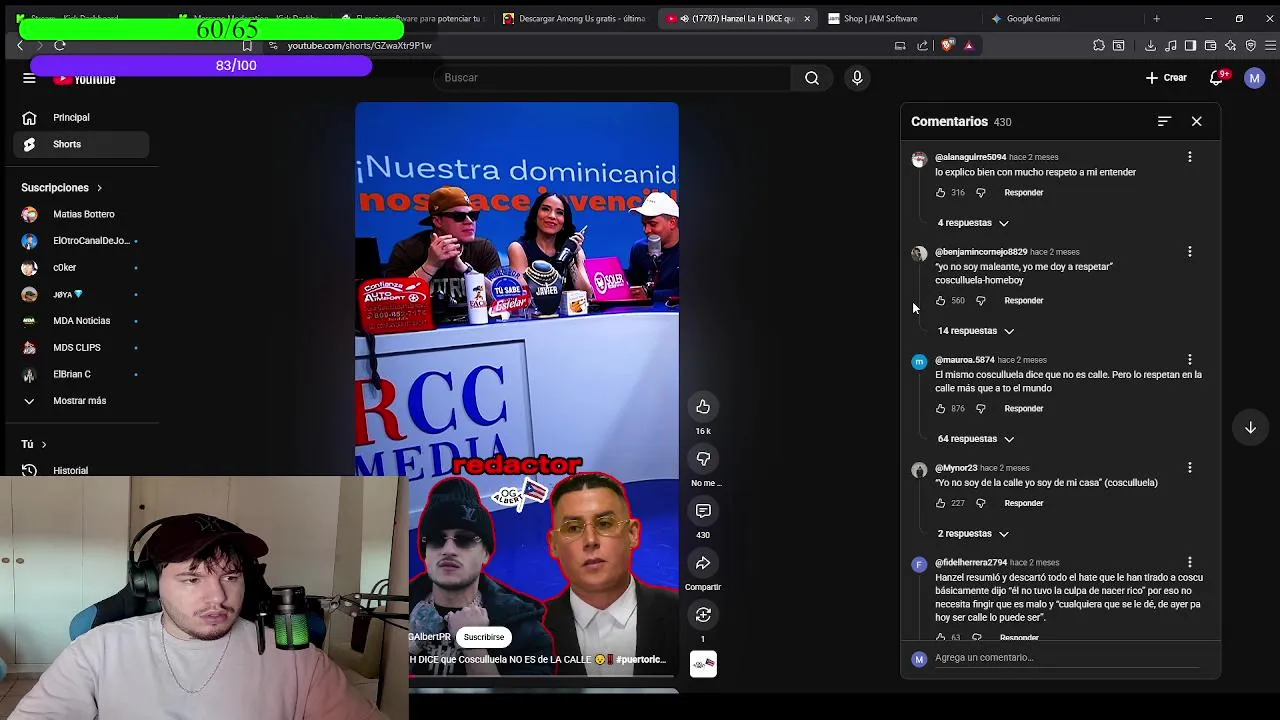This screenshot has width=1280, height=720.
Task: Close the Comentarios panel
Action: tap(1196, 121)
